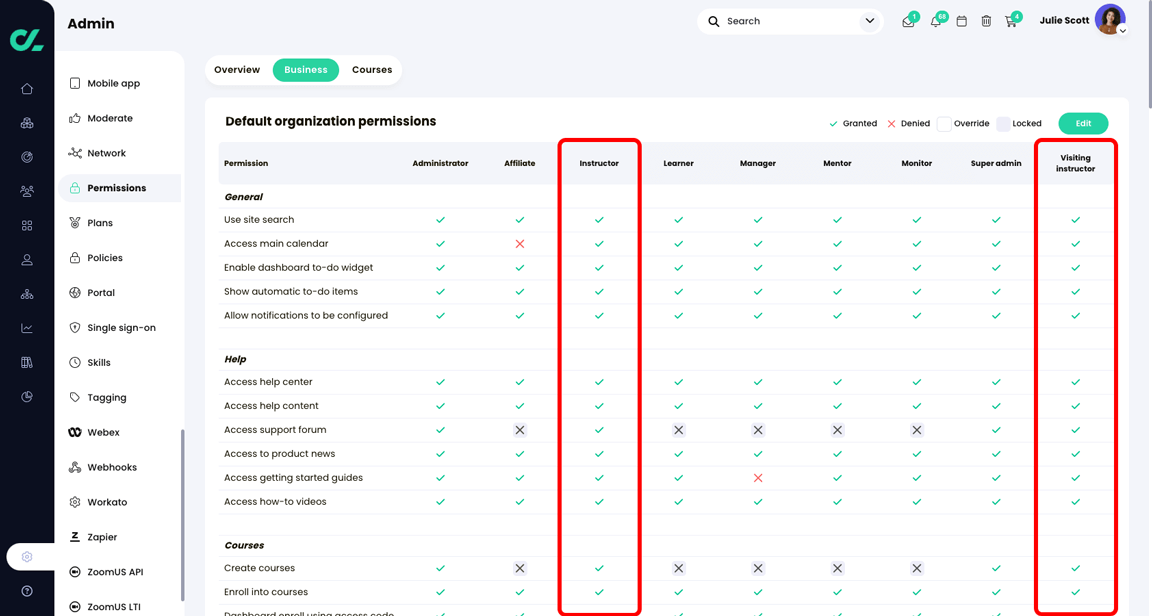Expand the search bar dropdown arrow
The height and width of the screenshot is (616, 1152).
click(869, 20)
